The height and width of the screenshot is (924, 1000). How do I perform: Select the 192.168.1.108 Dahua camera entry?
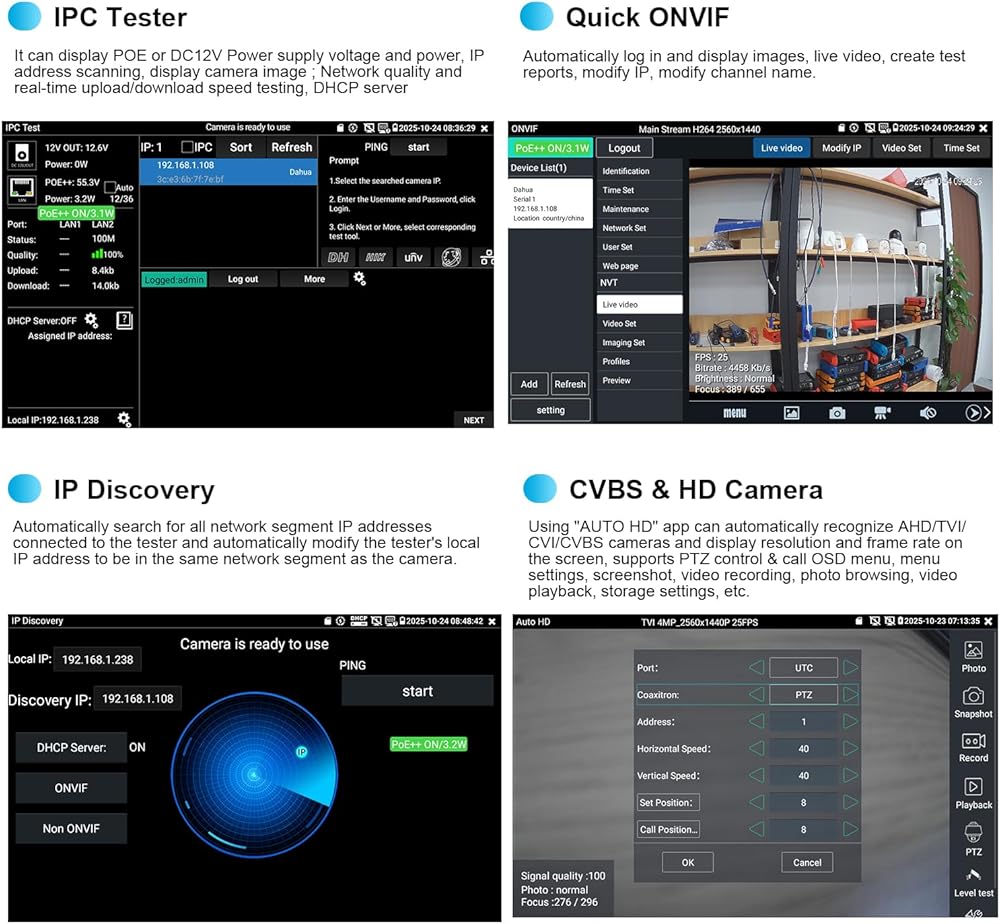[x=230, y=172]
